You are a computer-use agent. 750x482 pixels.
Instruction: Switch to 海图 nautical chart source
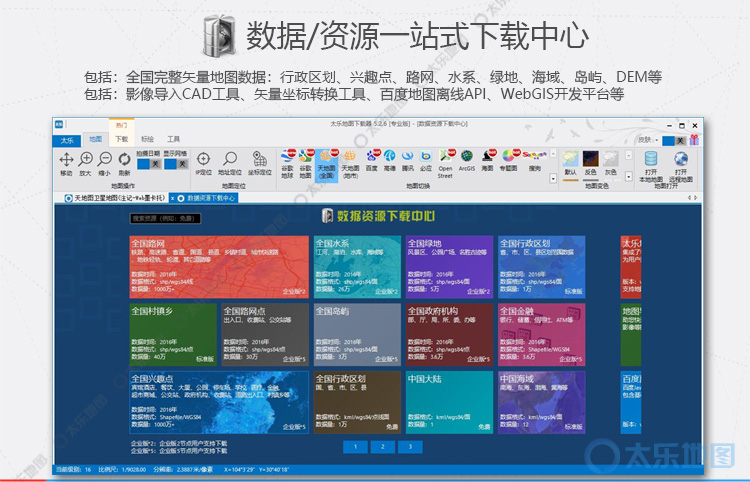tap(487, 161)
